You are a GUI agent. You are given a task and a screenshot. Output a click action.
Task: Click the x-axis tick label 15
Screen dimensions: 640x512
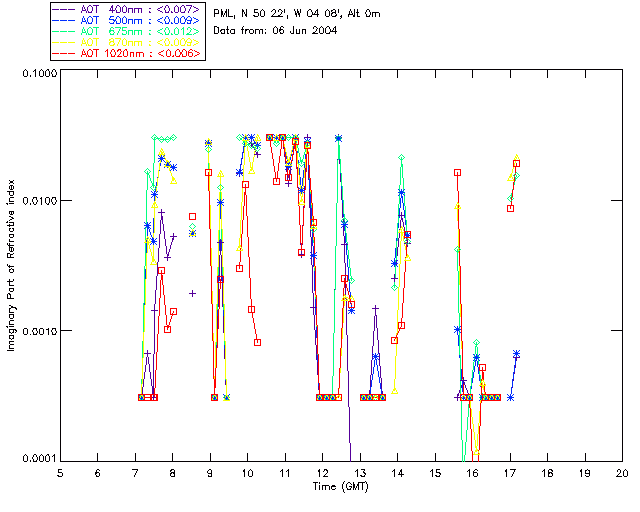point(435,473)
